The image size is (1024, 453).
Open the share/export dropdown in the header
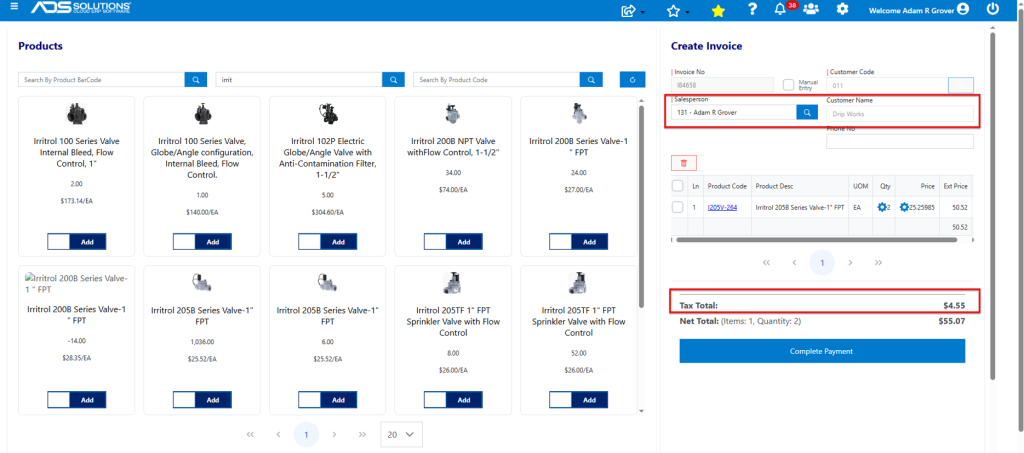[633, 10]
